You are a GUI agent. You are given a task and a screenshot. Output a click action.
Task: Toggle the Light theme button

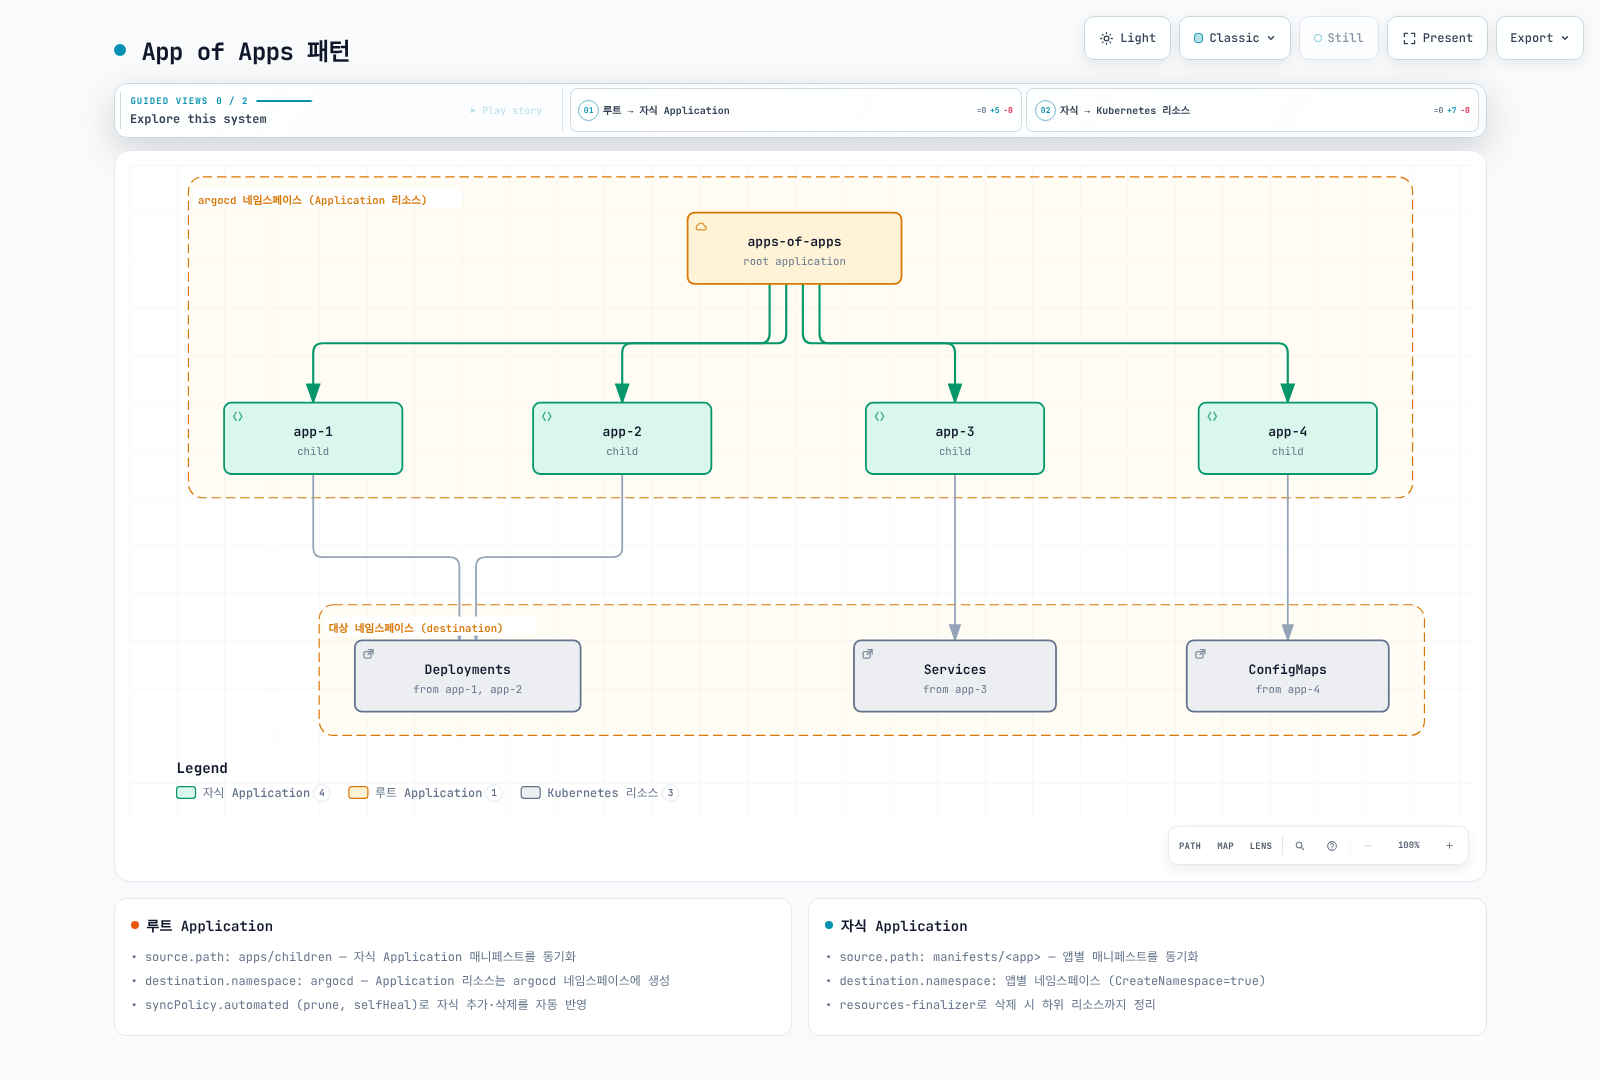pos(1127,38)
